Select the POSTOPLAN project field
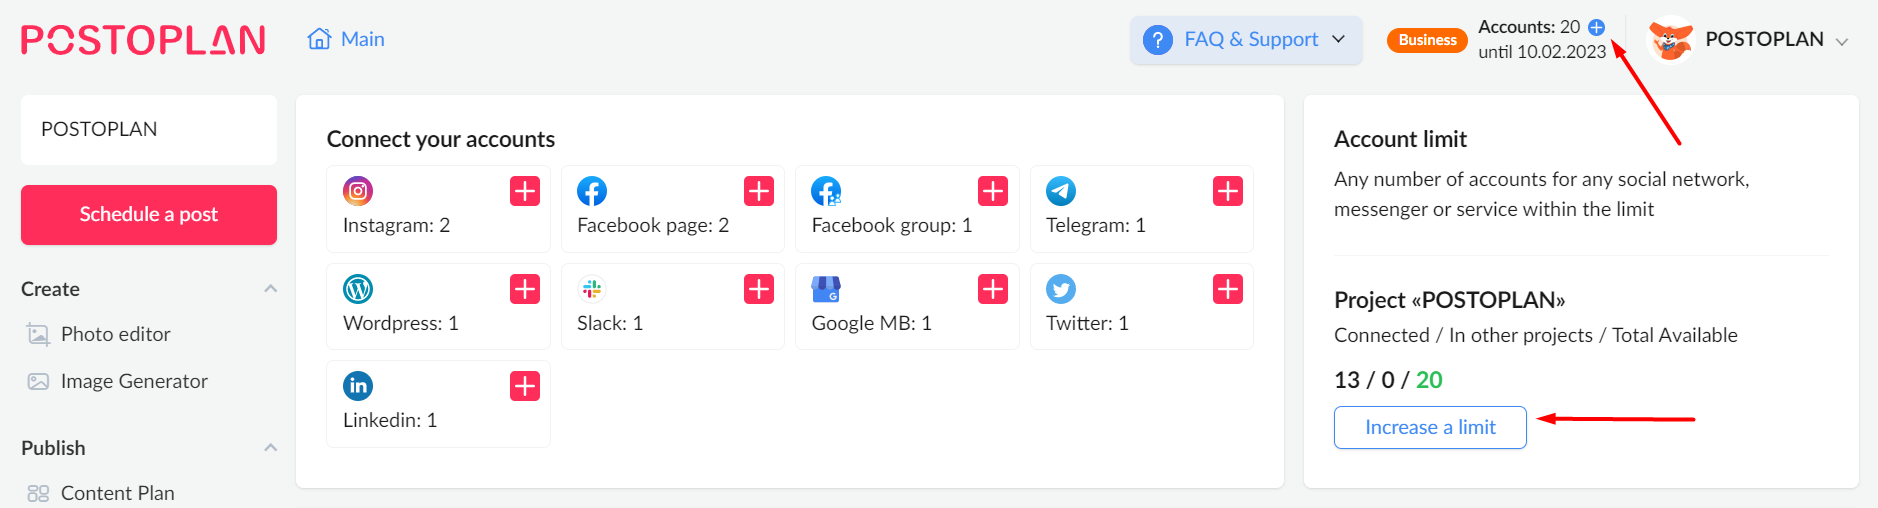 click(149, 130)
